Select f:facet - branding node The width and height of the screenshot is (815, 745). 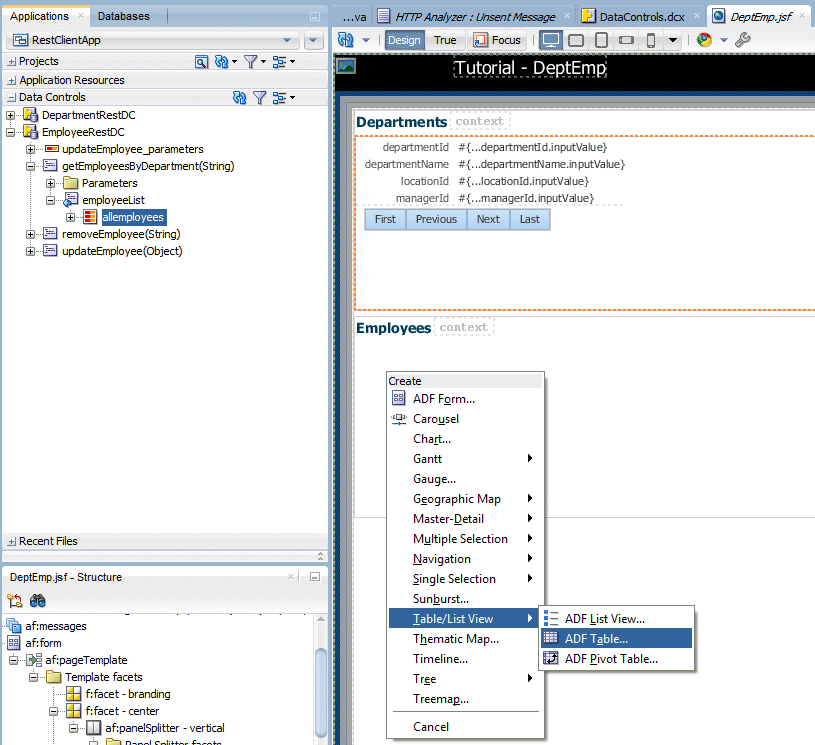pos(128,694)
